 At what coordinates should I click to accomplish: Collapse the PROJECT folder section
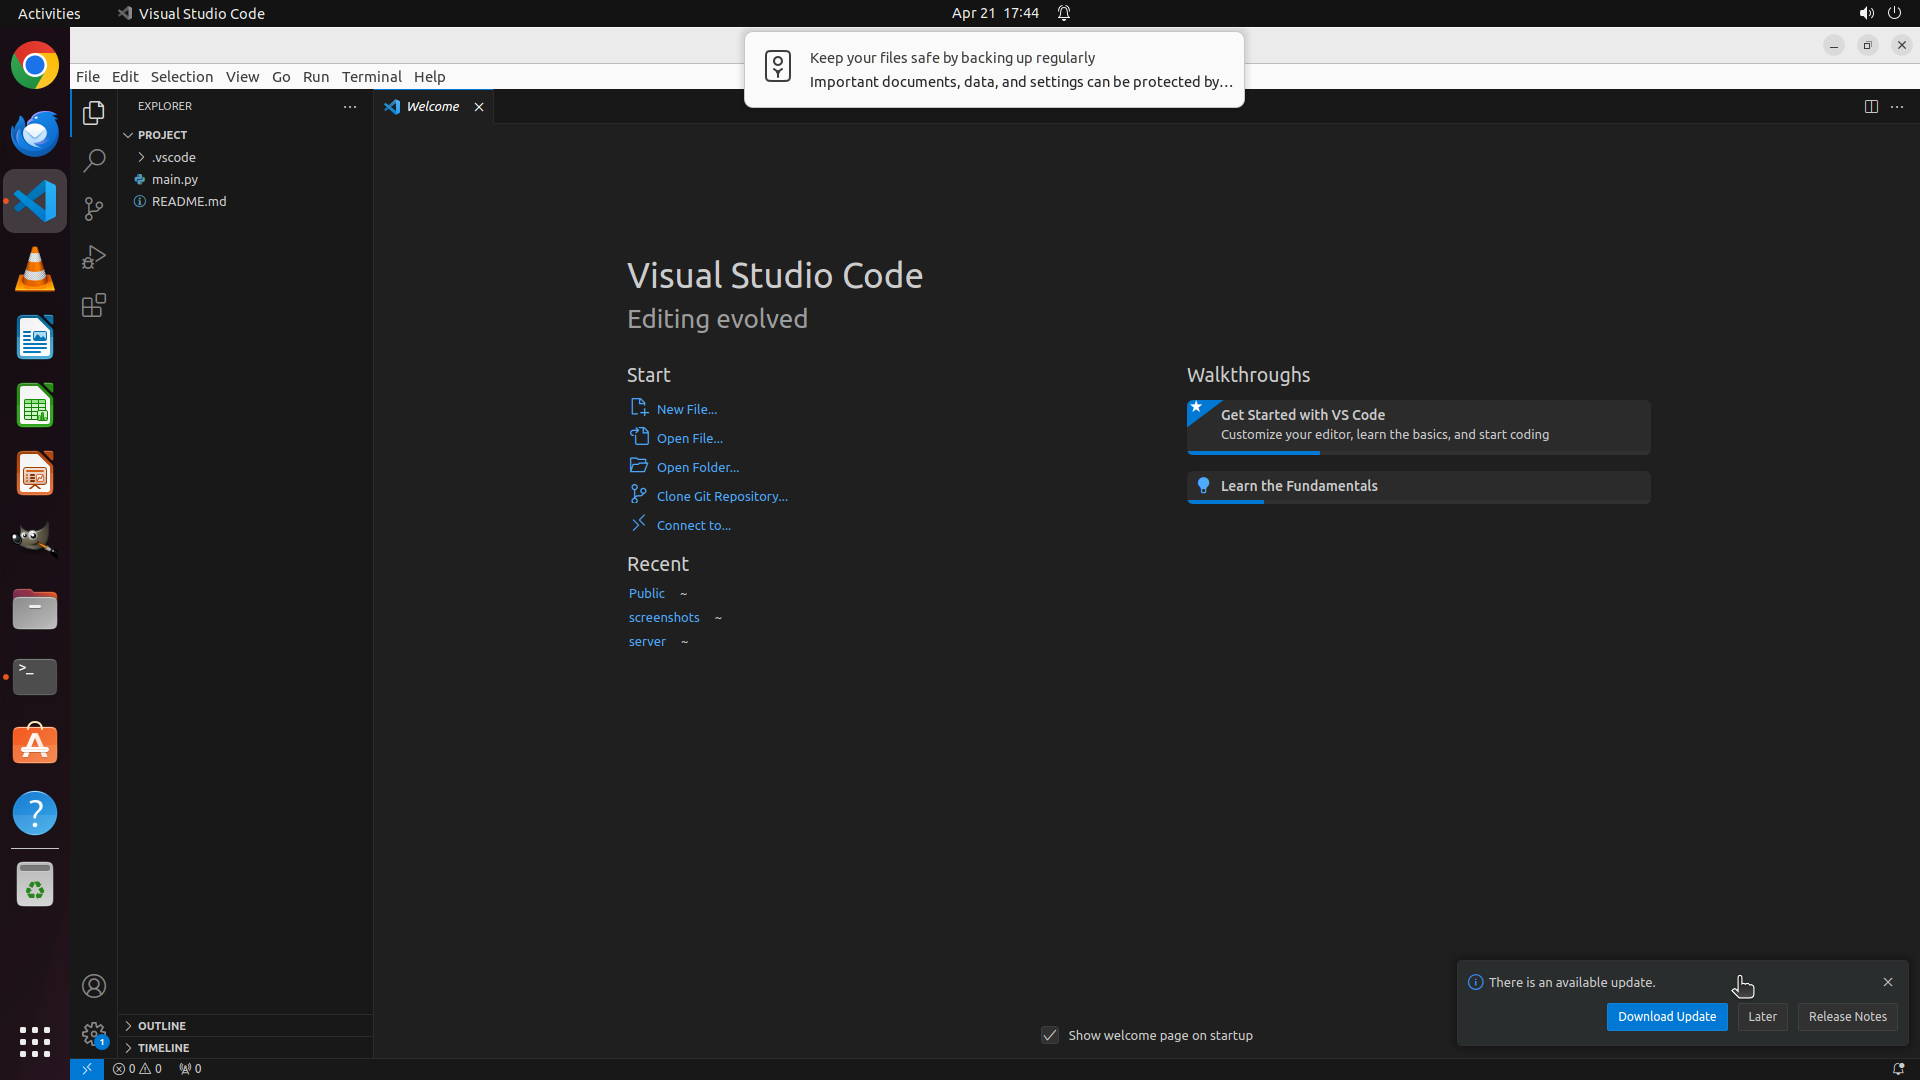[x=162, y=135]
